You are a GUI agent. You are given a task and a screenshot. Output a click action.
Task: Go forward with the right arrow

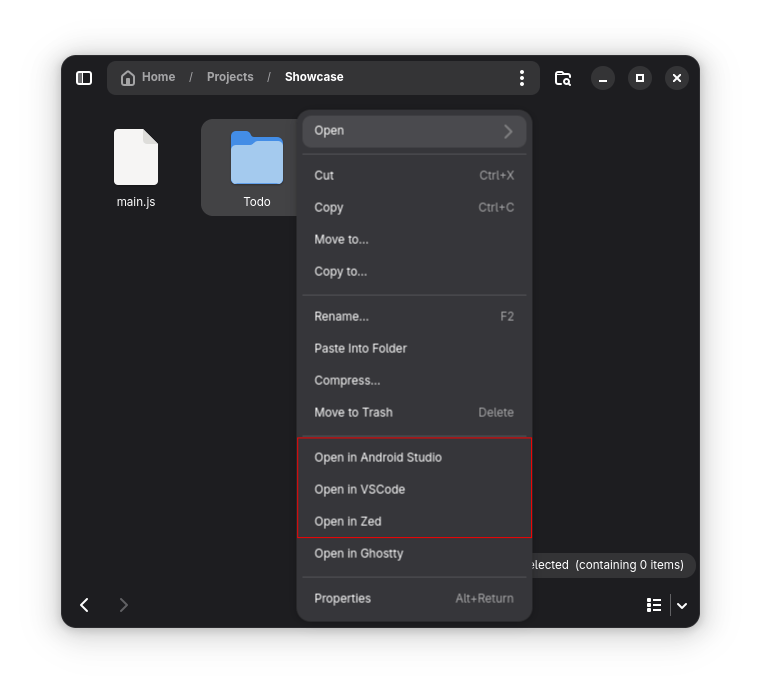124,605
